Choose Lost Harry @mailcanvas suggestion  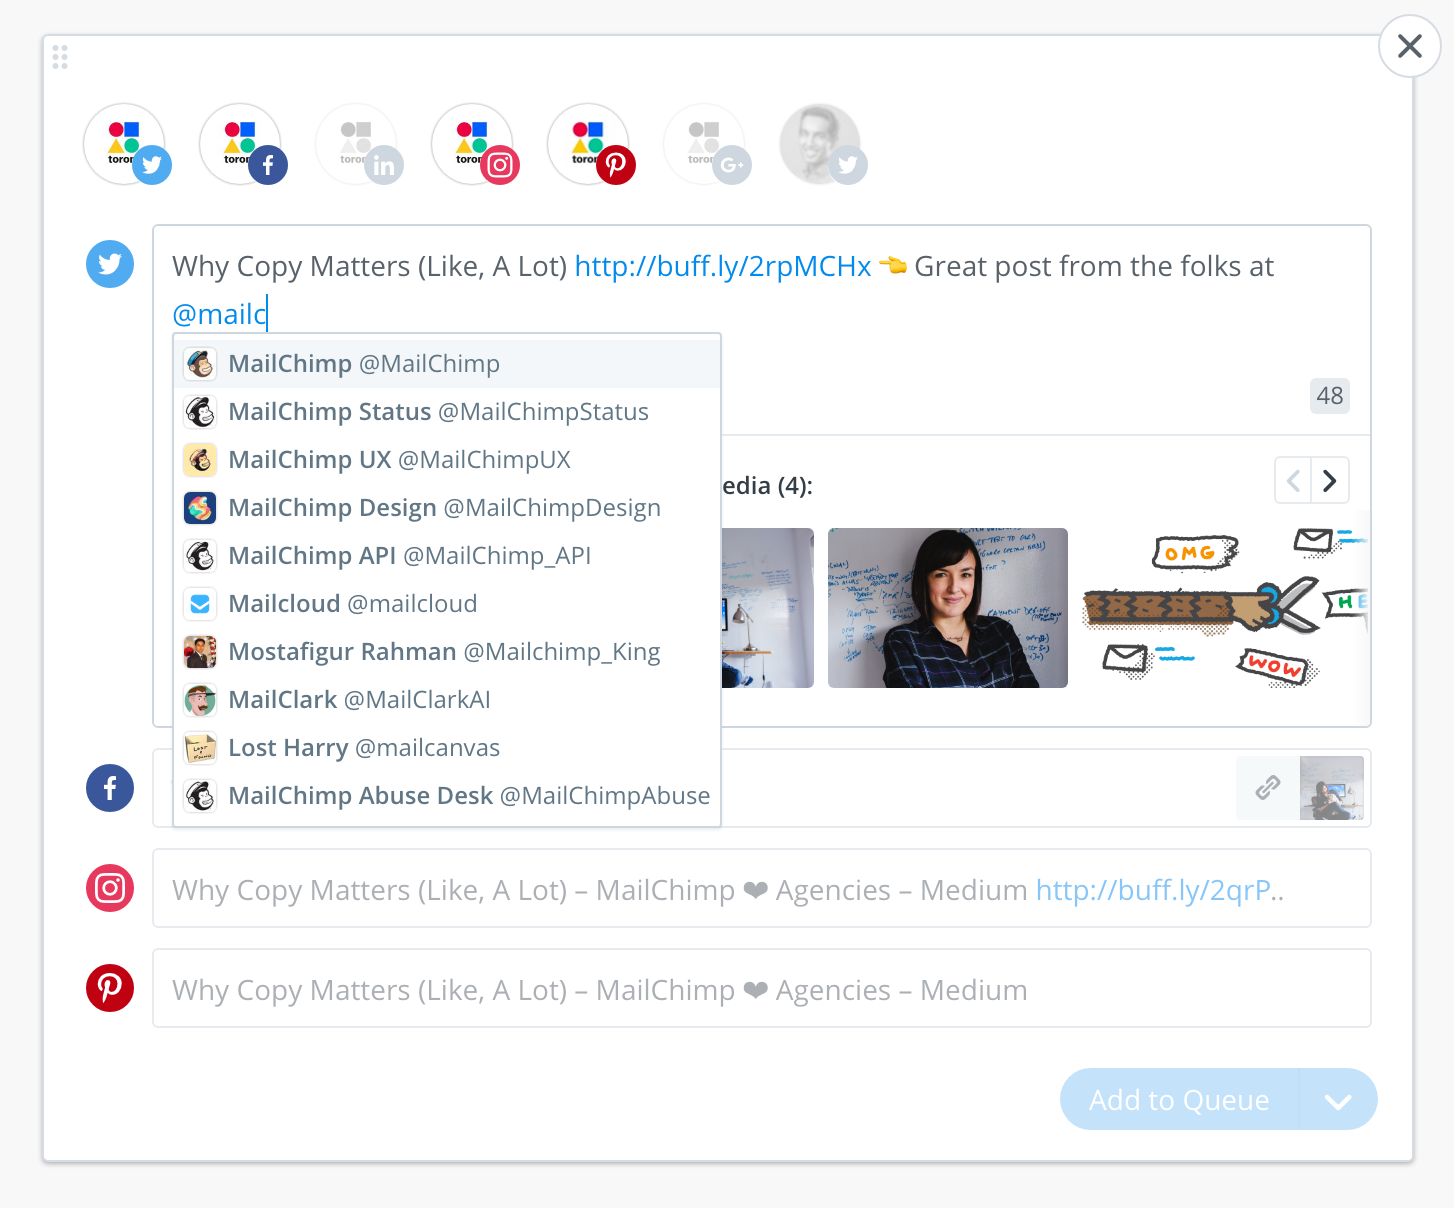(x=447, y=748)
